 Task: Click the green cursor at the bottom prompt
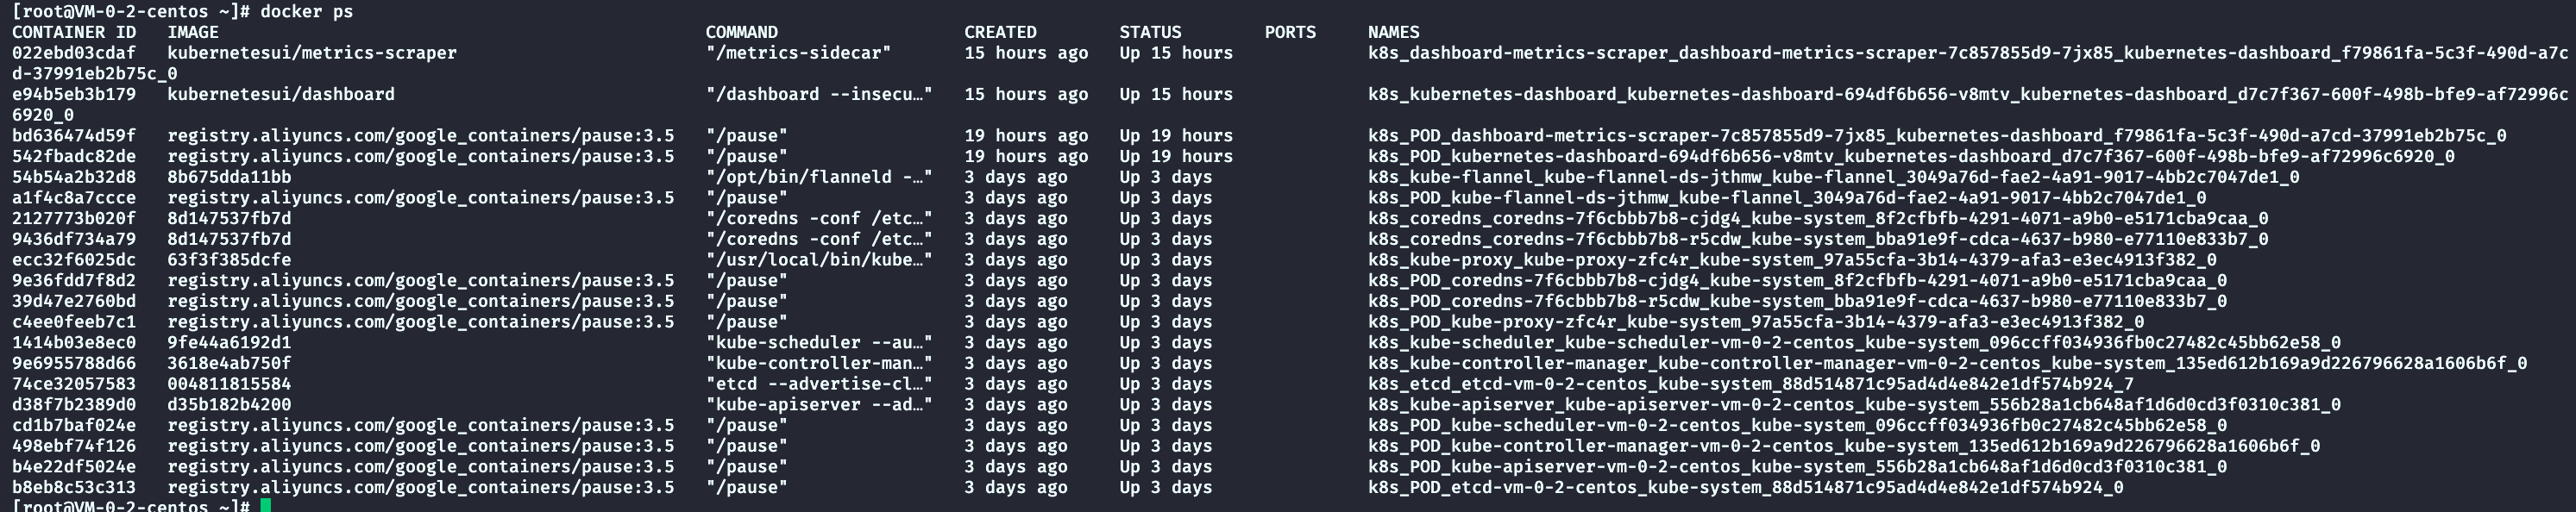pyautogui.click(x=266, y=506)
